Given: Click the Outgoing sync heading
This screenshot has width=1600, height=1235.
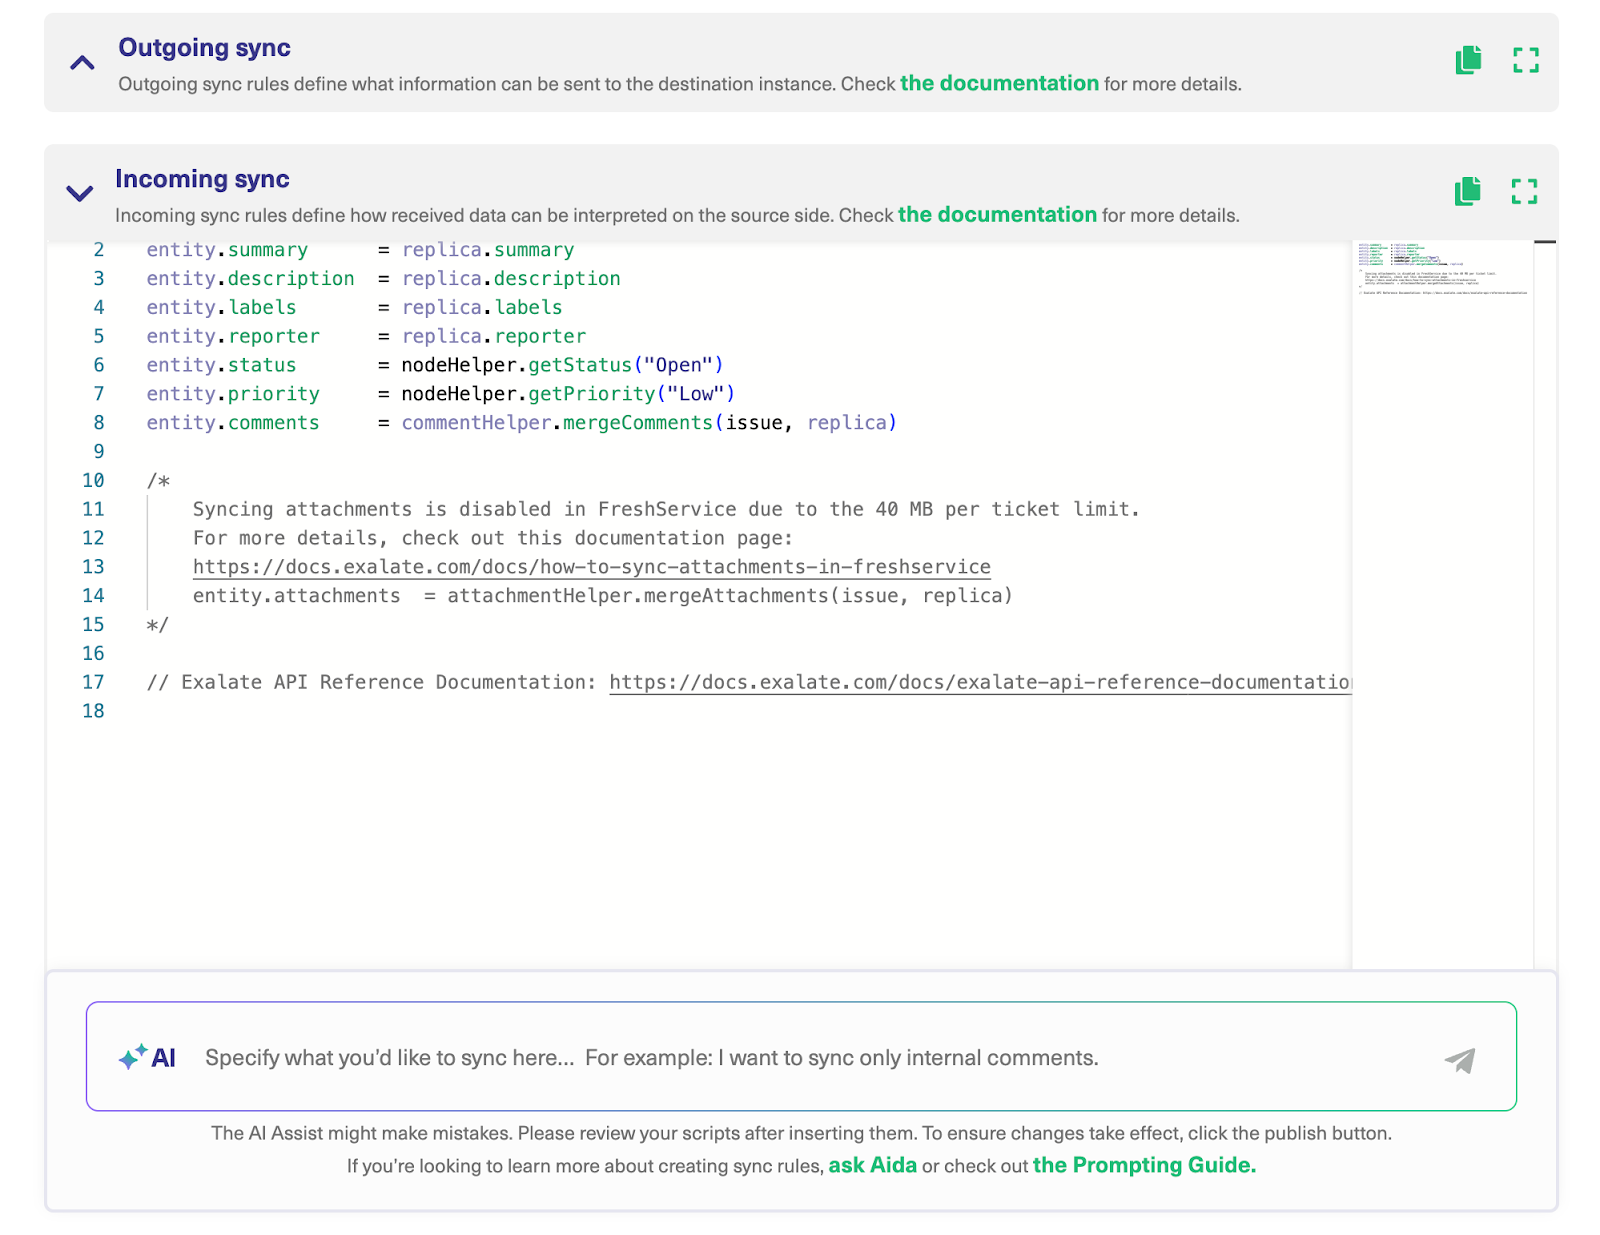Looking at the screenshot, I should pos(204,47).
